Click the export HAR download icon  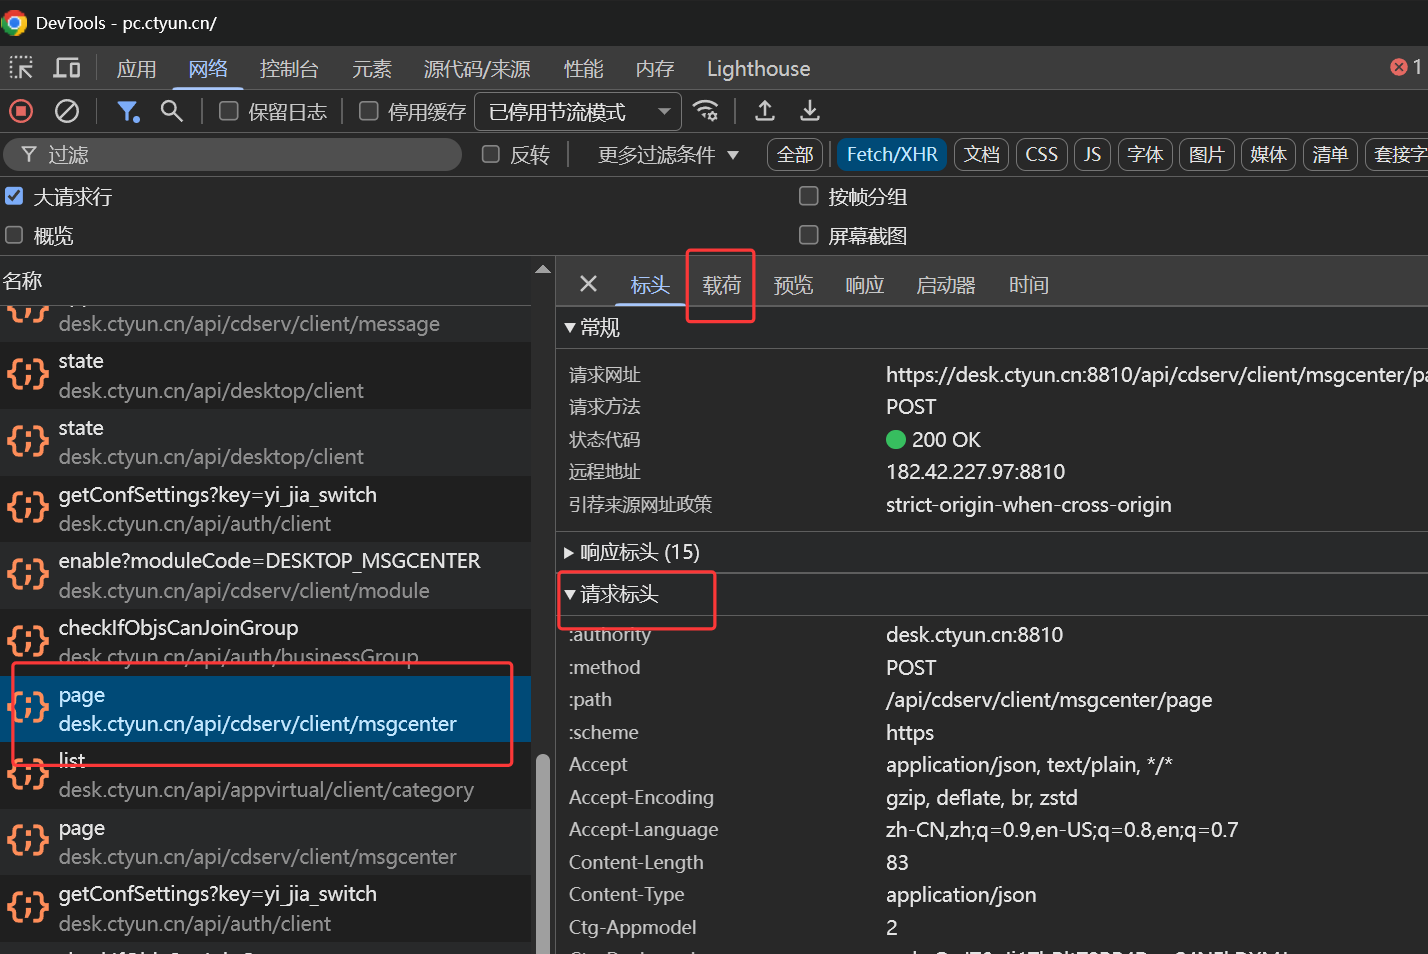tap(810, 111)
